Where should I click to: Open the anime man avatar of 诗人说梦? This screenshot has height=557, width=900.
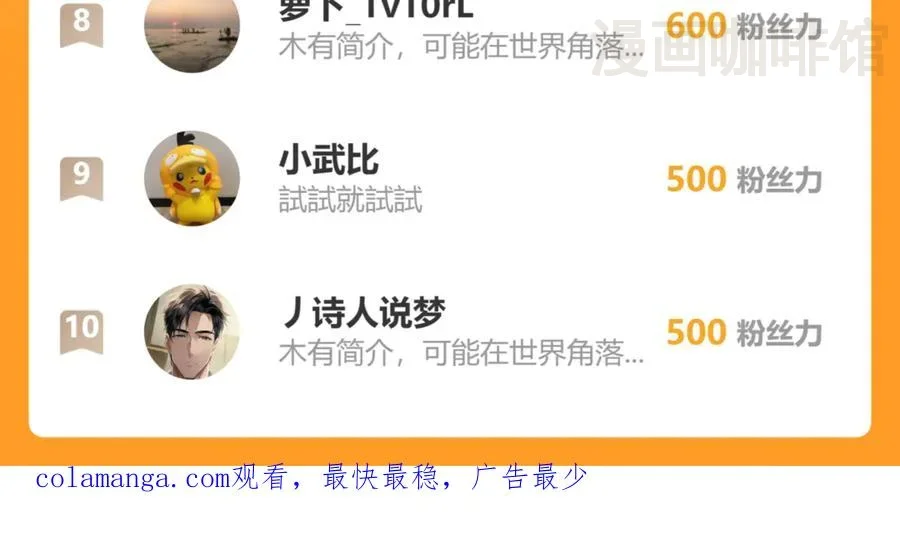pos(192,332)
